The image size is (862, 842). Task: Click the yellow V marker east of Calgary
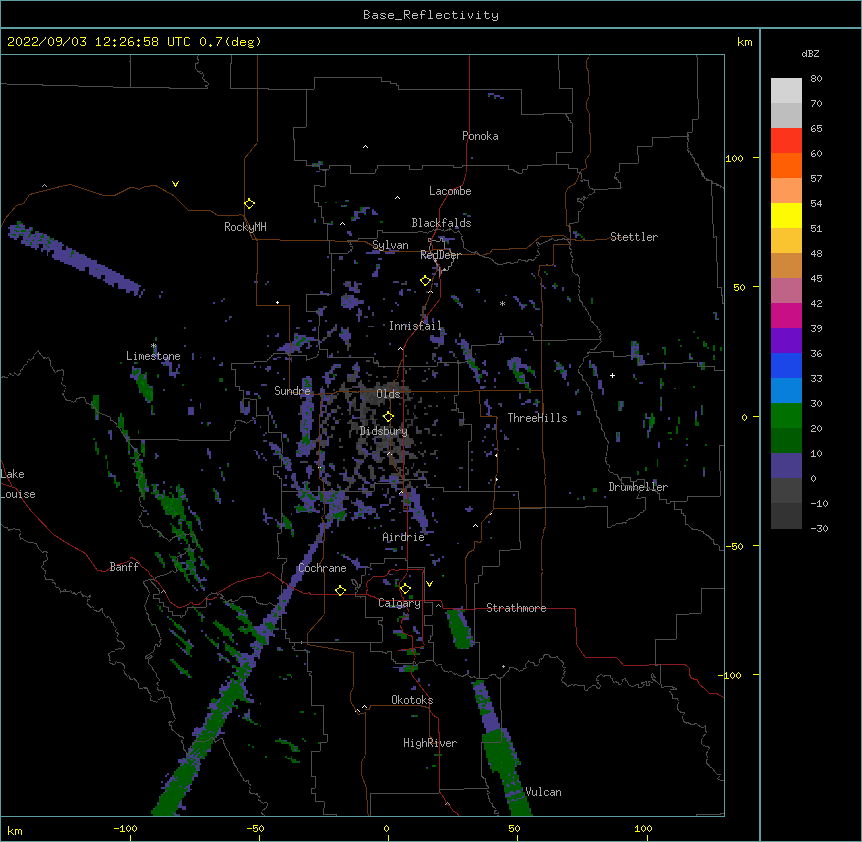click(x=429, y=584)
